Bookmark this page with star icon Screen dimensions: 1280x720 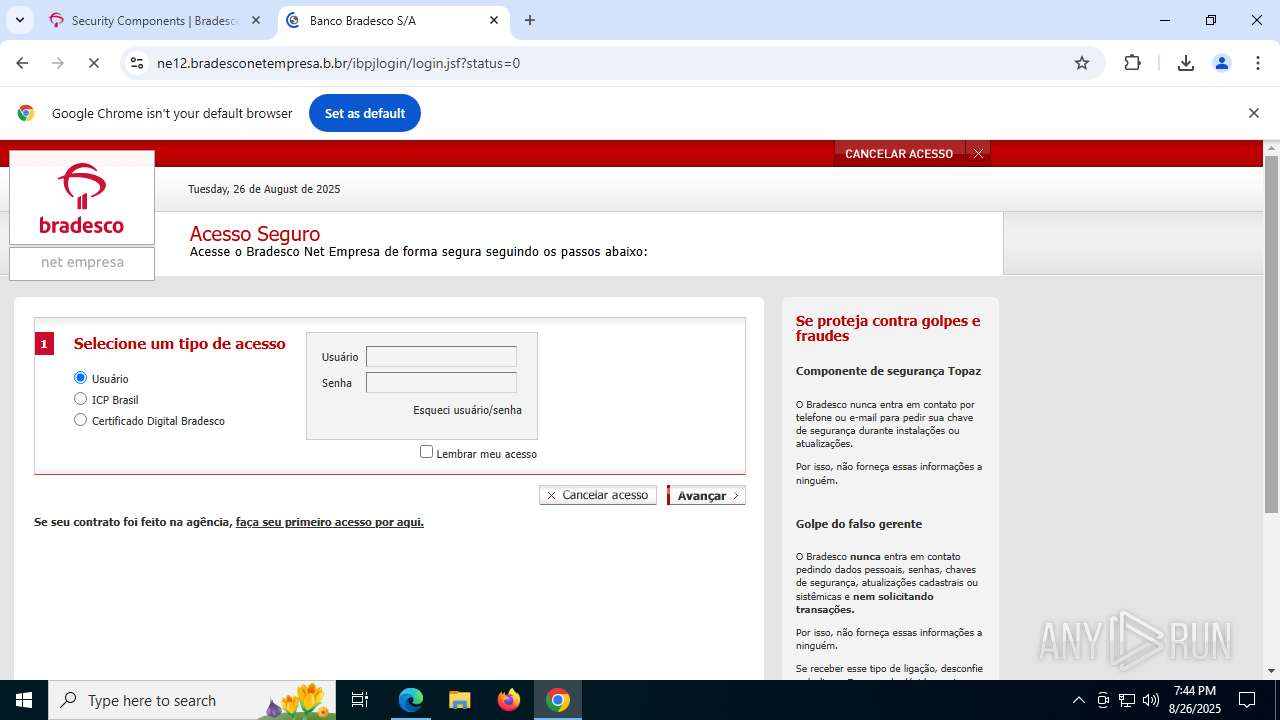(x=1082, y=63)
